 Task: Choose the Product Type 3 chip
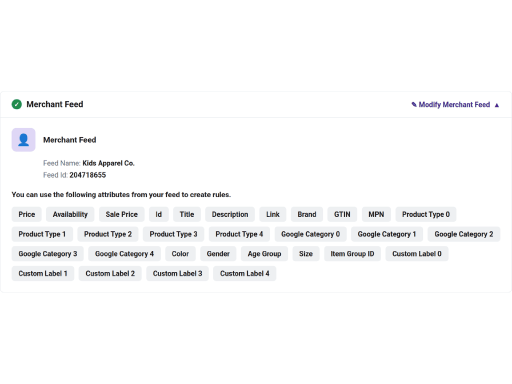pos(174,234)
